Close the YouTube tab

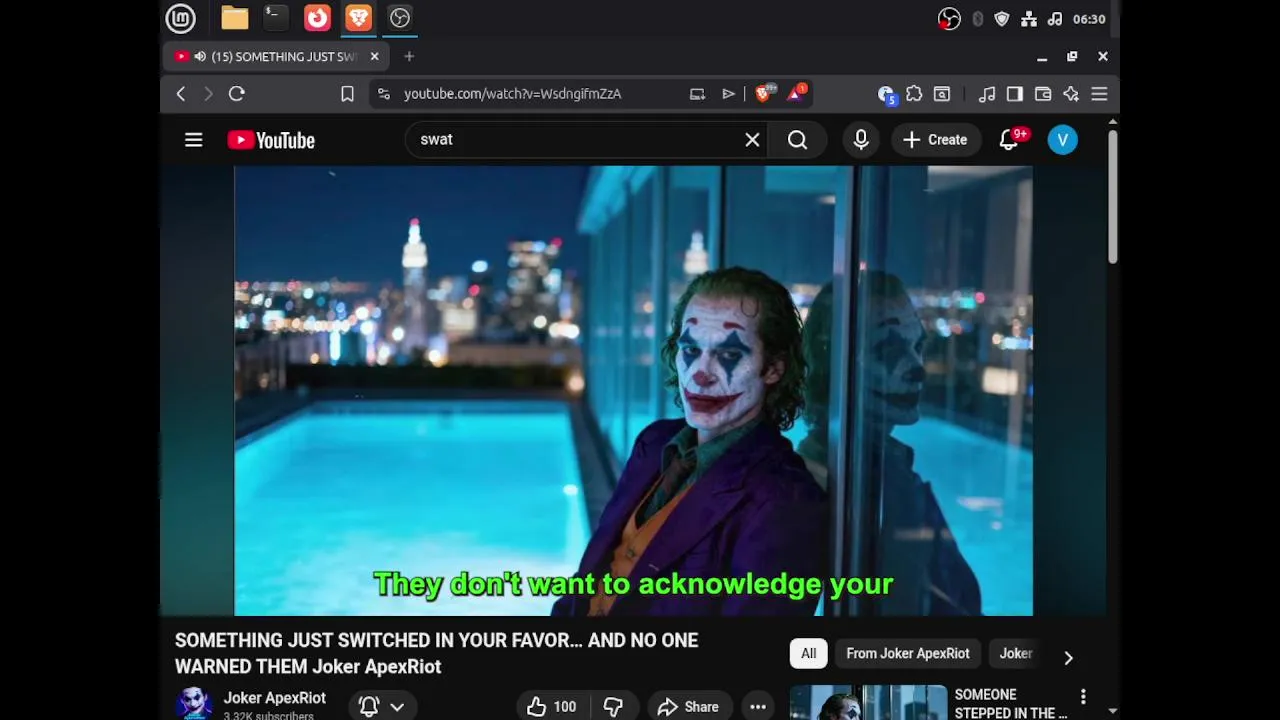click(x=374, y=57)
